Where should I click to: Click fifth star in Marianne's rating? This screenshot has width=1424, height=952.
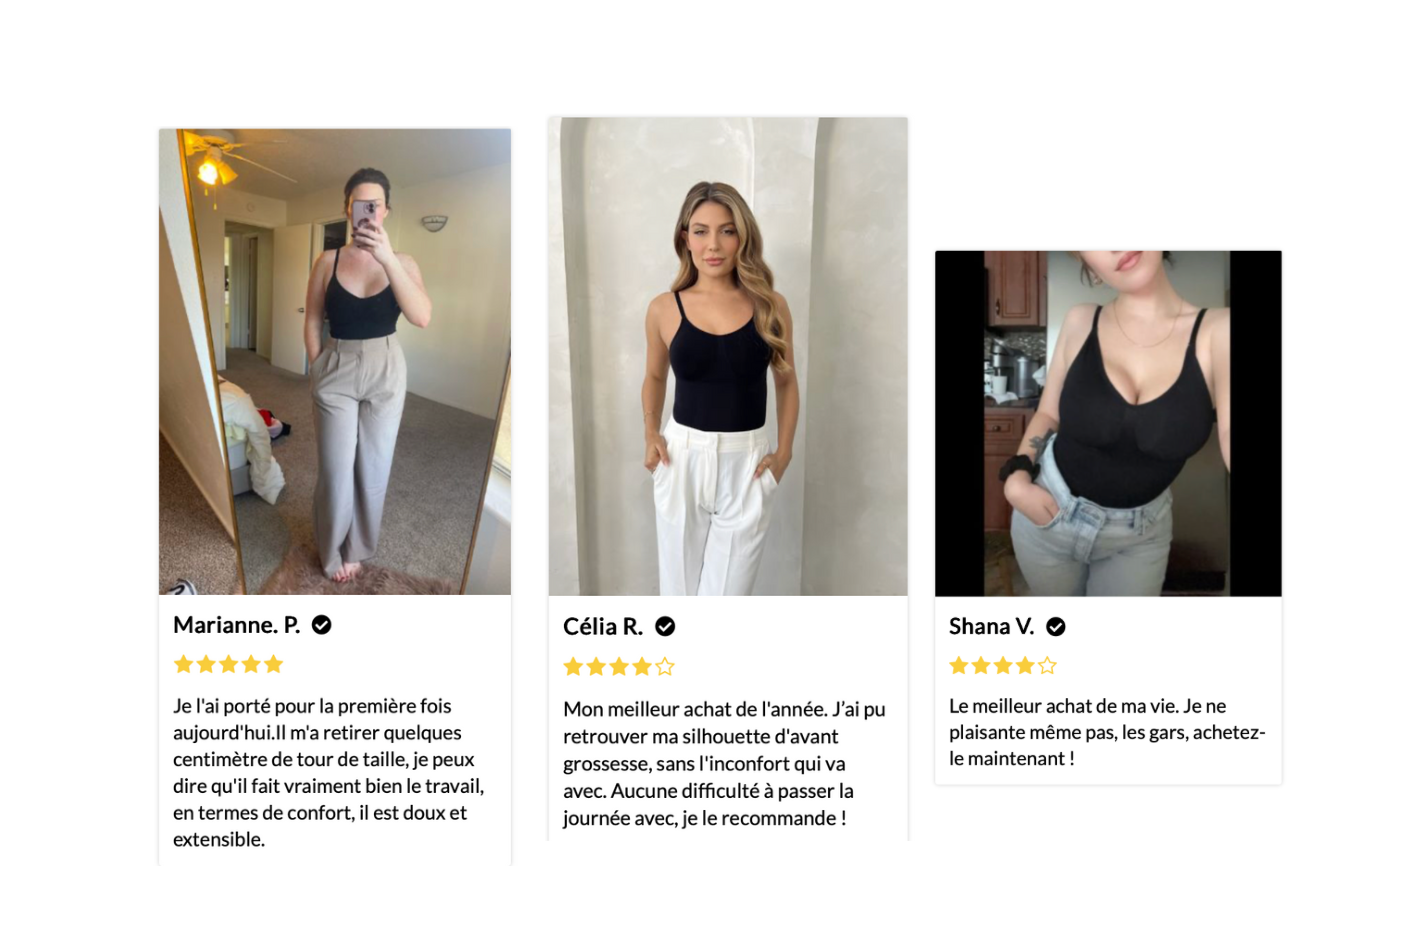(x=274, y=664)
